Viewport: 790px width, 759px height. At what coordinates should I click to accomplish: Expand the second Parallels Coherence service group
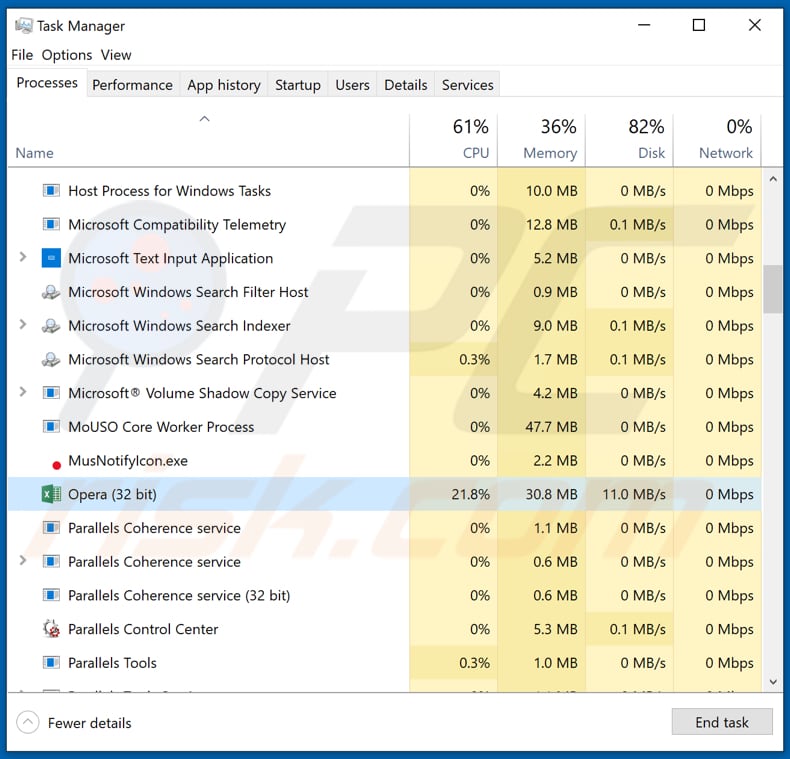pyautogui.click(x=23, y=560)
